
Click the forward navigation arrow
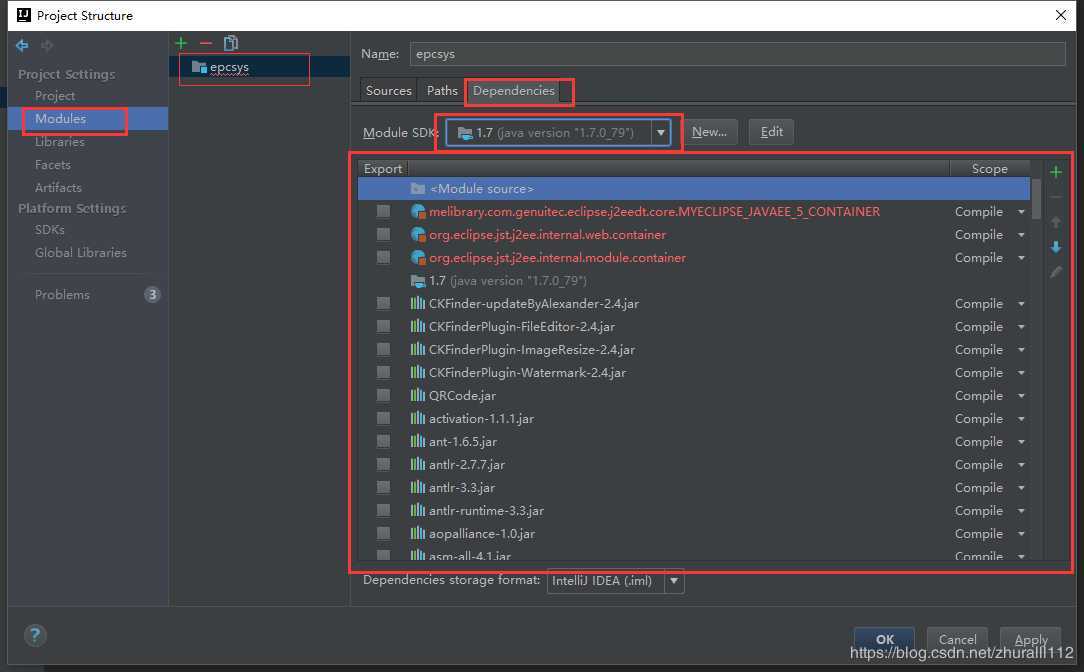click(47, 46)
